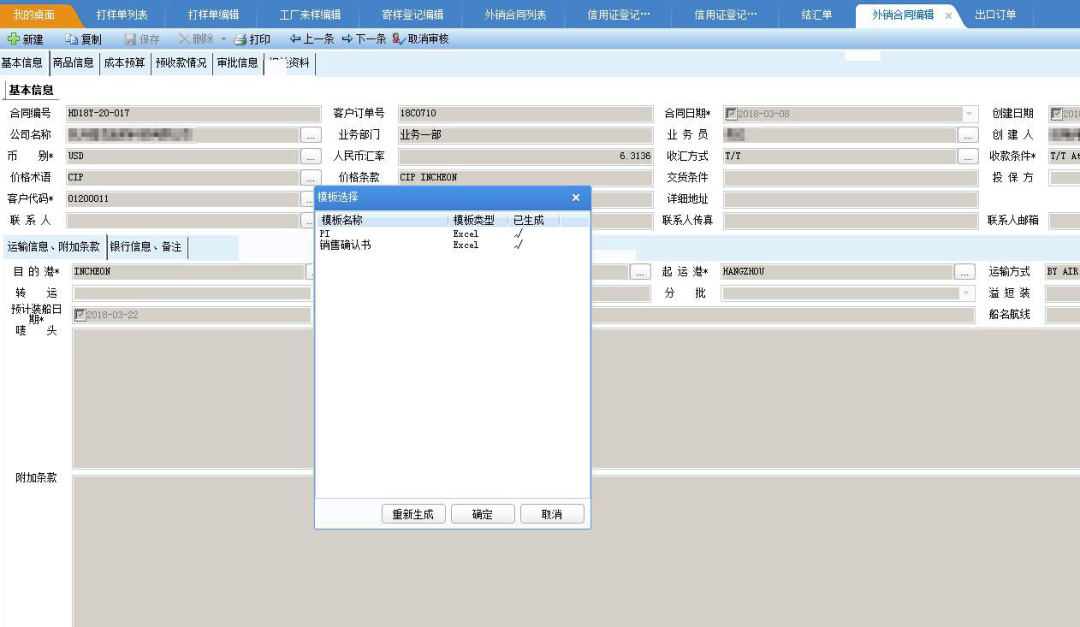
Task: Open lookup button beside 业务员 field
Action: click(x=967, y=135)
